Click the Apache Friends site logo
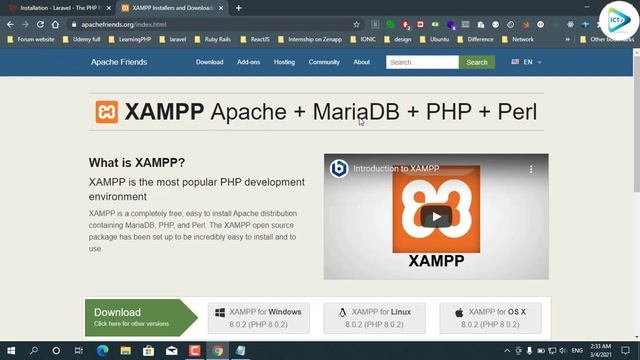The width and height of the screenshot is (640, 360). (x=119, y=62)
